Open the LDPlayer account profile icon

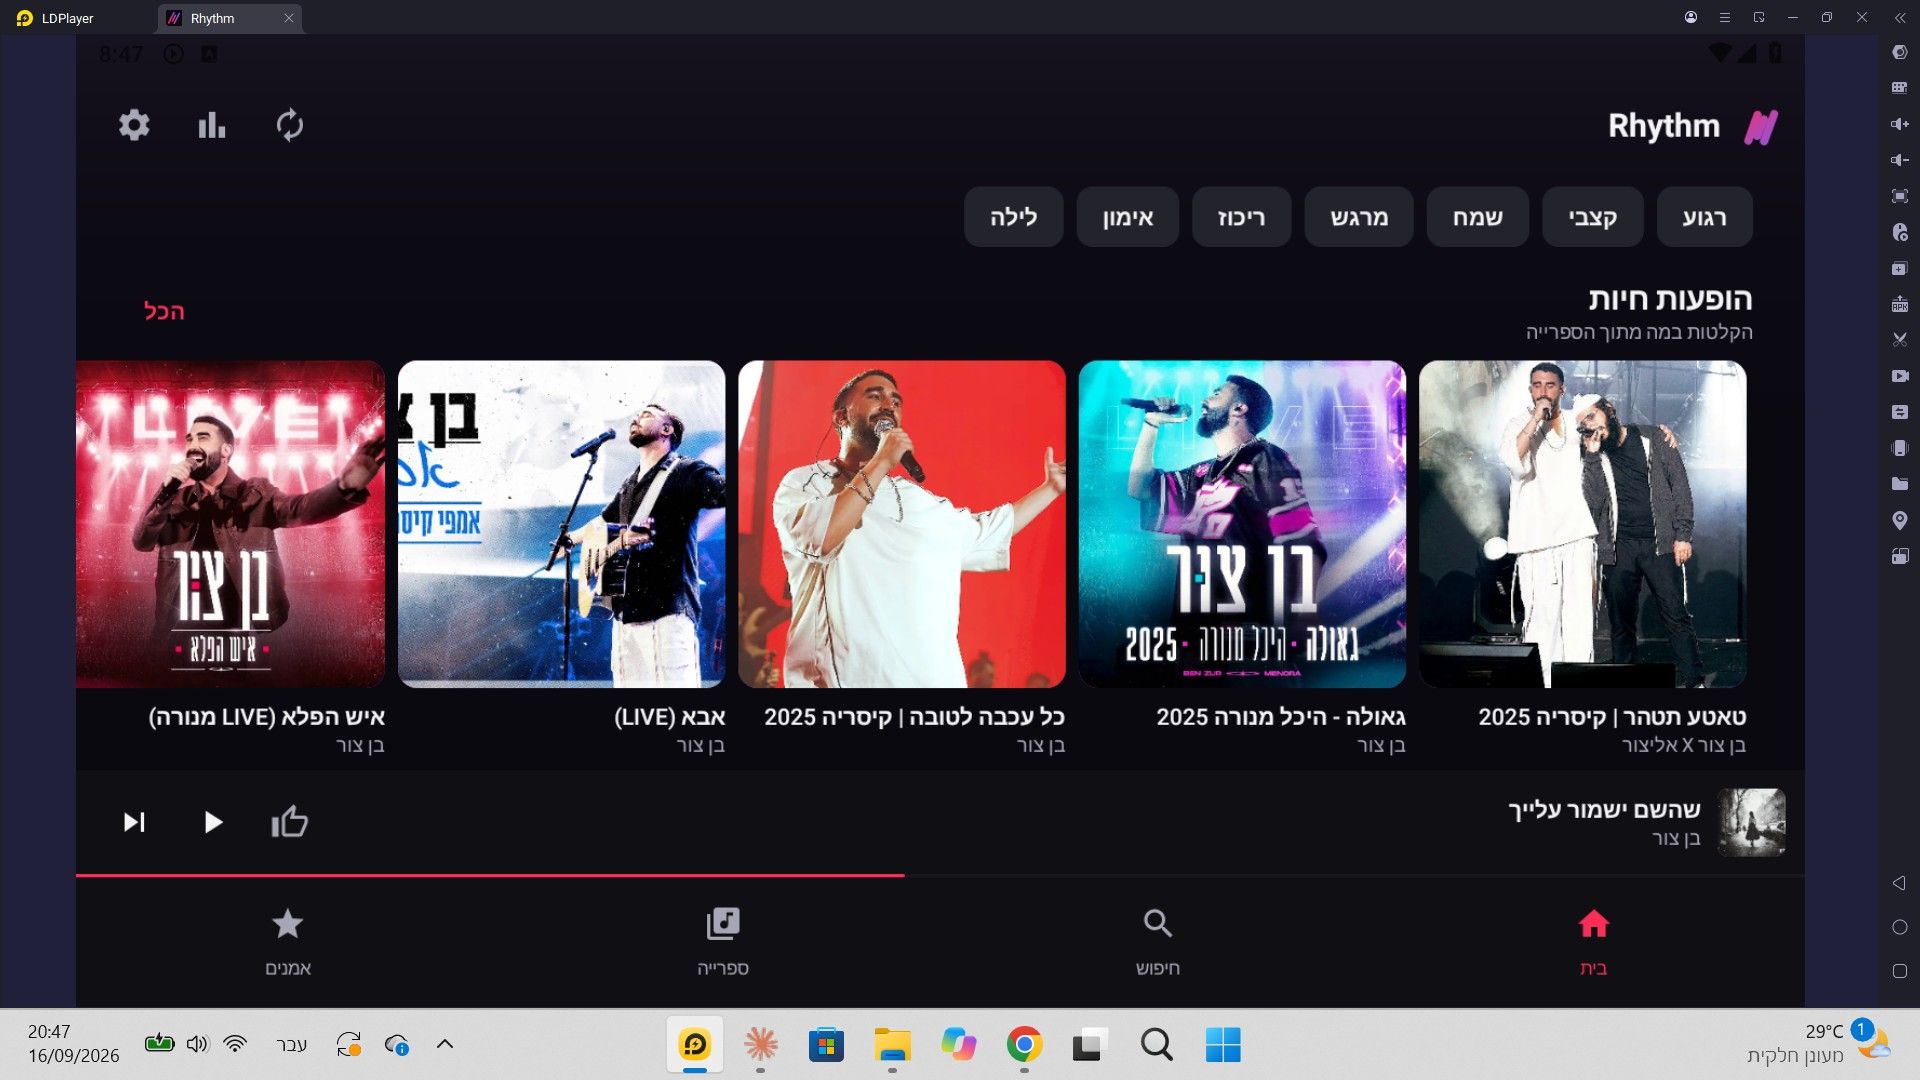click(x=1691, y=17)
